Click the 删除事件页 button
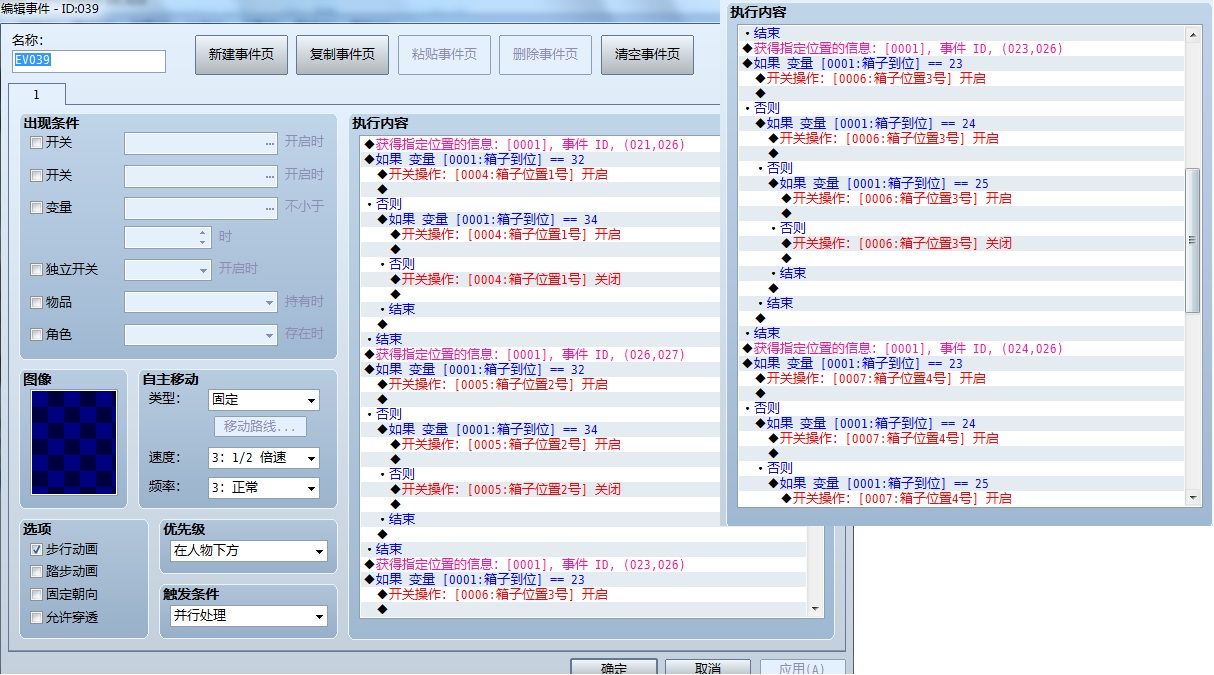The width and height of the screenshot is (1214, 675). tap(545, 55)
